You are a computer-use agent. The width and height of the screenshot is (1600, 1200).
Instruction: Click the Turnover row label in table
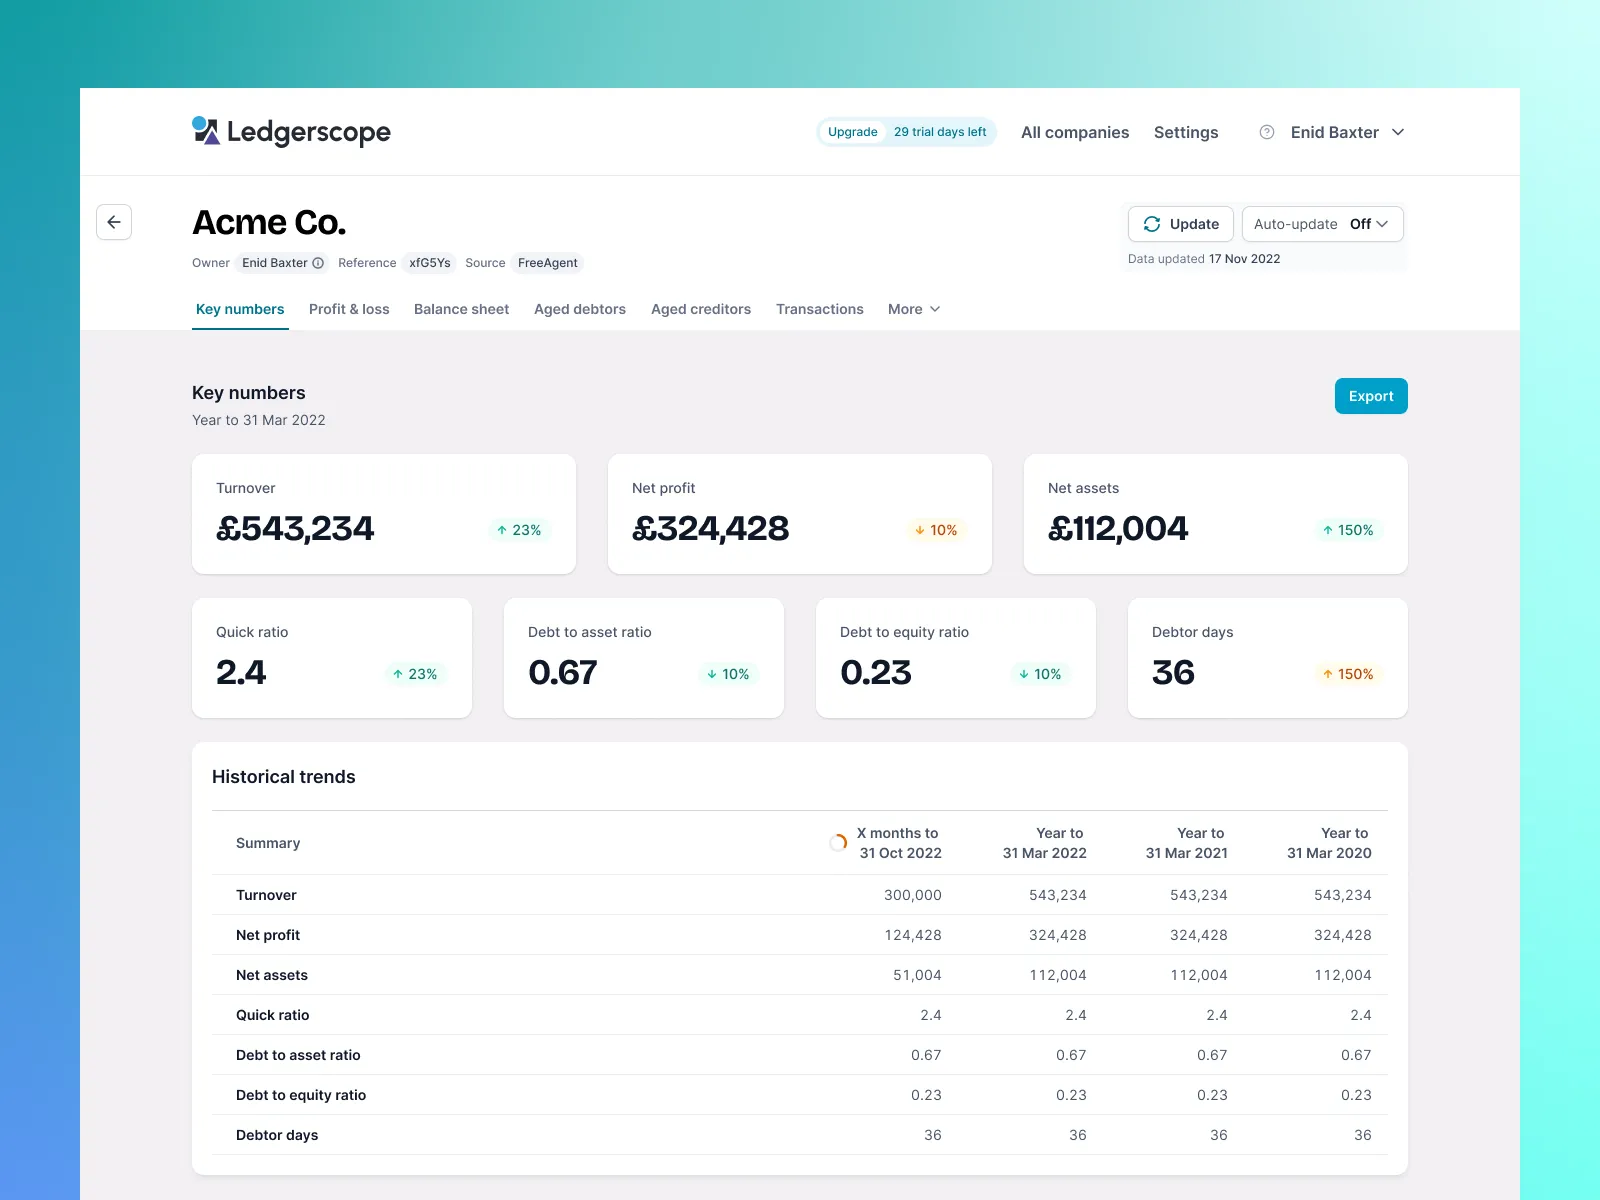pos(266,895)
